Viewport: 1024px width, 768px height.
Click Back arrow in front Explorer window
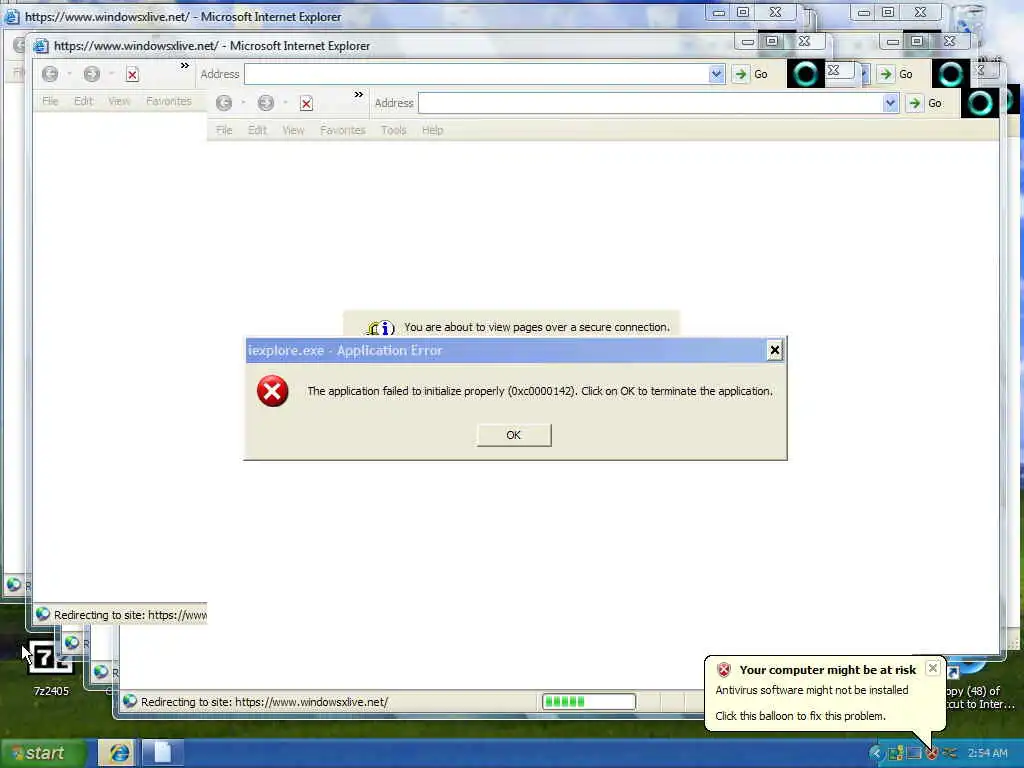(x=224, y=103)
